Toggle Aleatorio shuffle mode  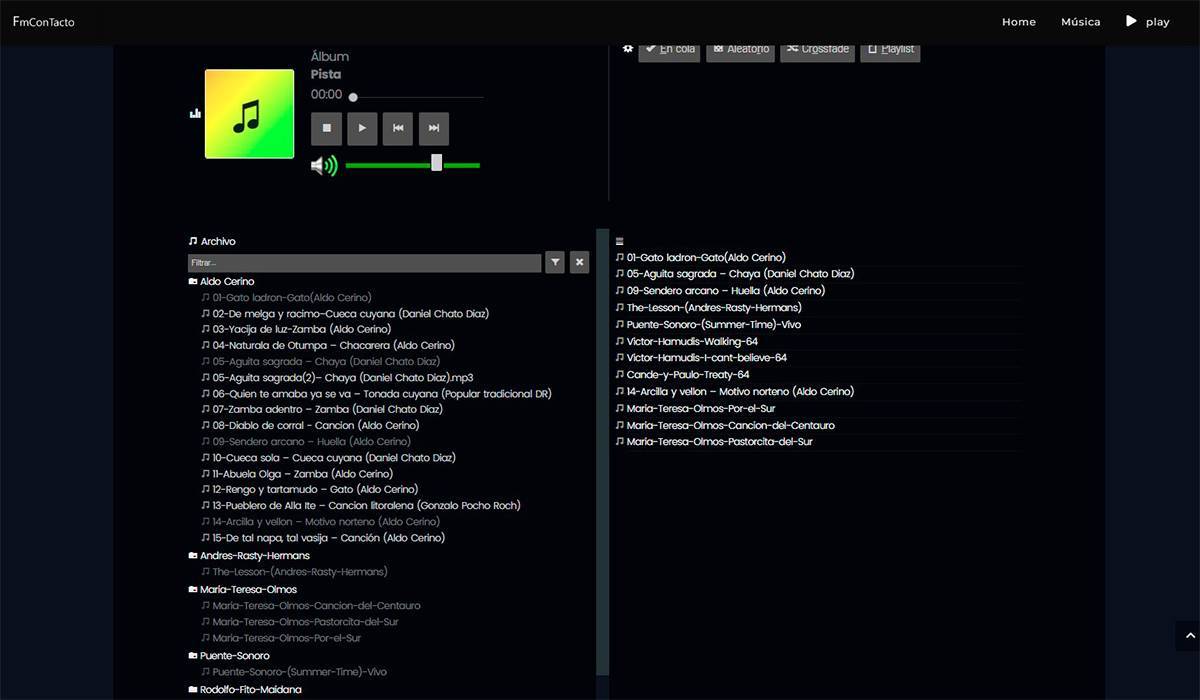pos(740,49)
